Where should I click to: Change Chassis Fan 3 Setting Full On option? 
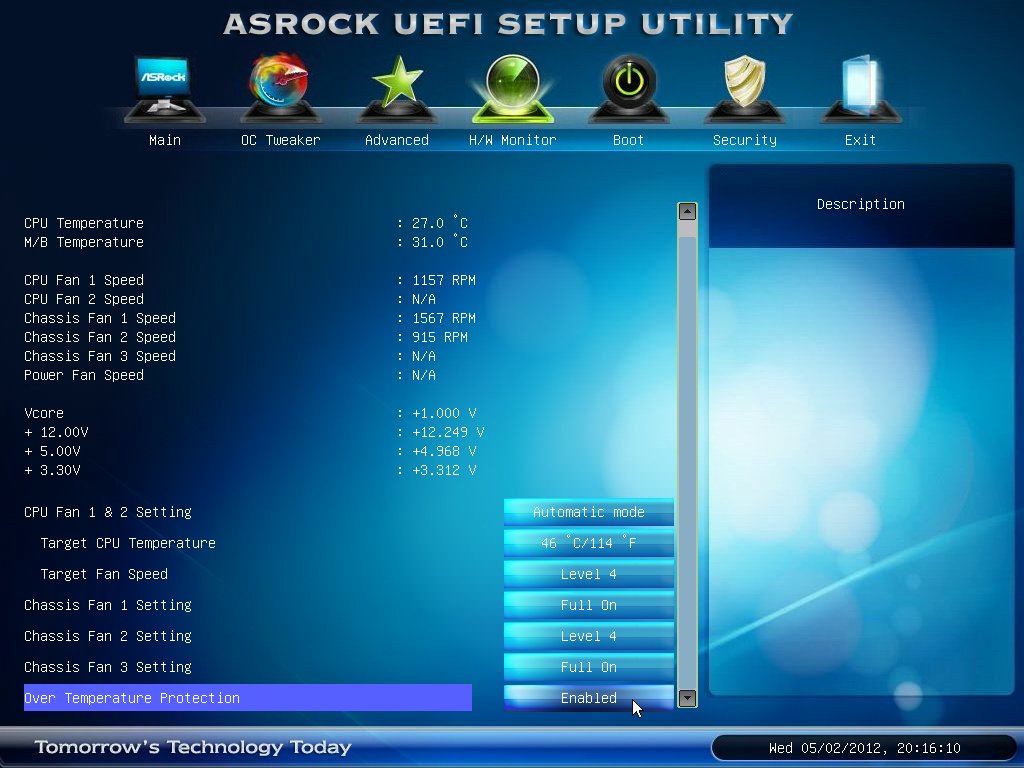tap(588, 667)
